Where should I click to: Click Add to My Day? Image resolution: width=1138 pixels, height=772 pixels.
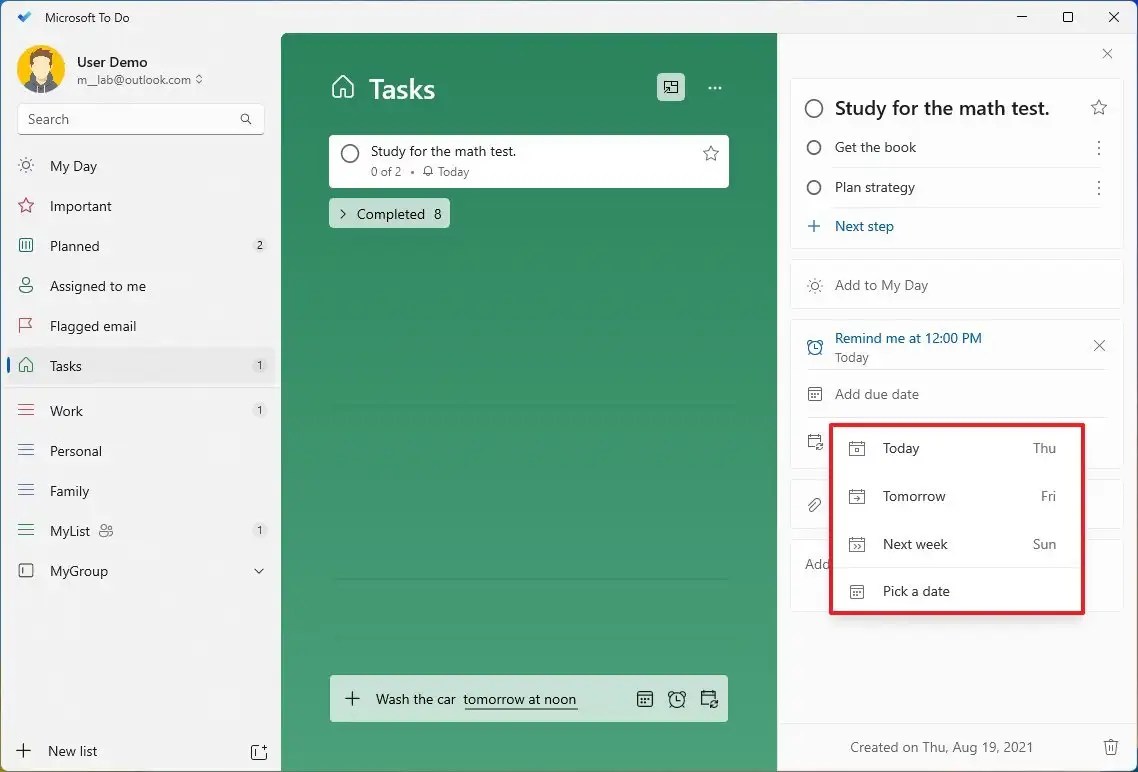point(879,285)
